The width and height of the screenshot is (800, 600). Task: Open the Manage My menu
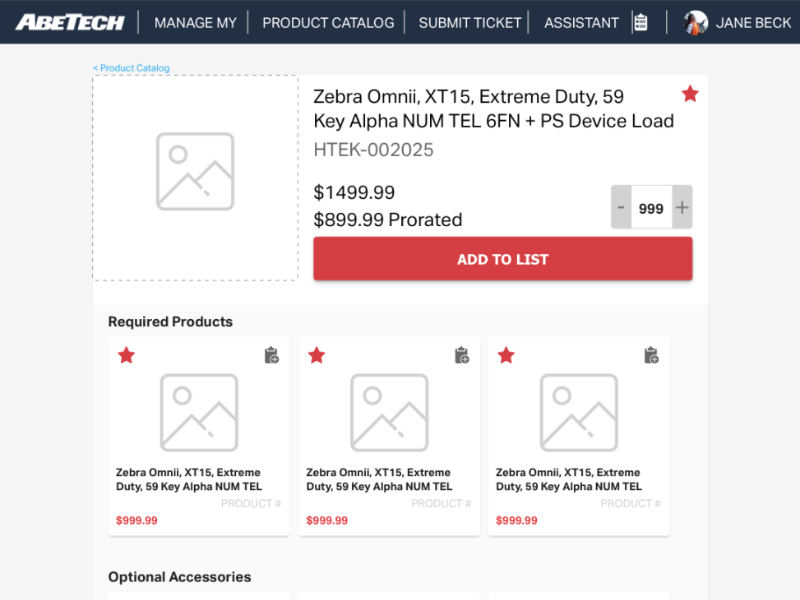196,22
